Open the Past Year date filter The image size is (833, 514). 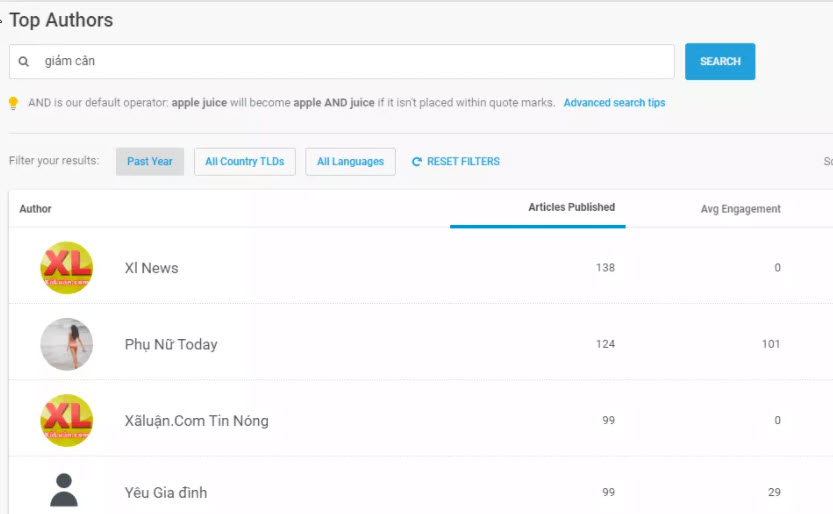[150, 162]
